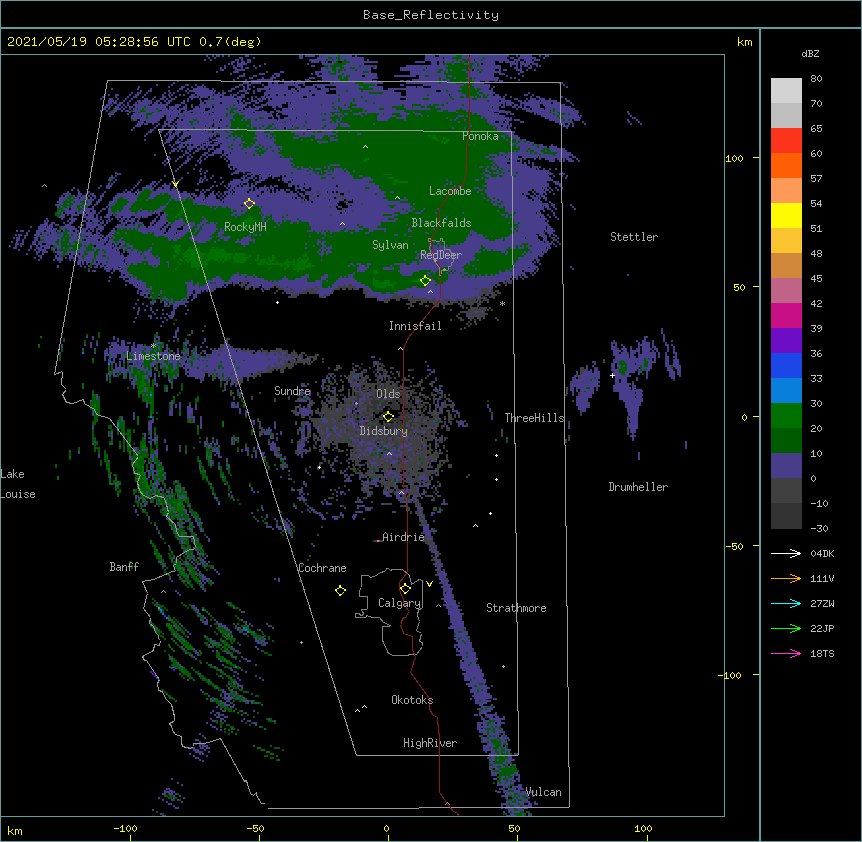Click the Calgary city label
862x842 pixels.
tap(400, 603)
